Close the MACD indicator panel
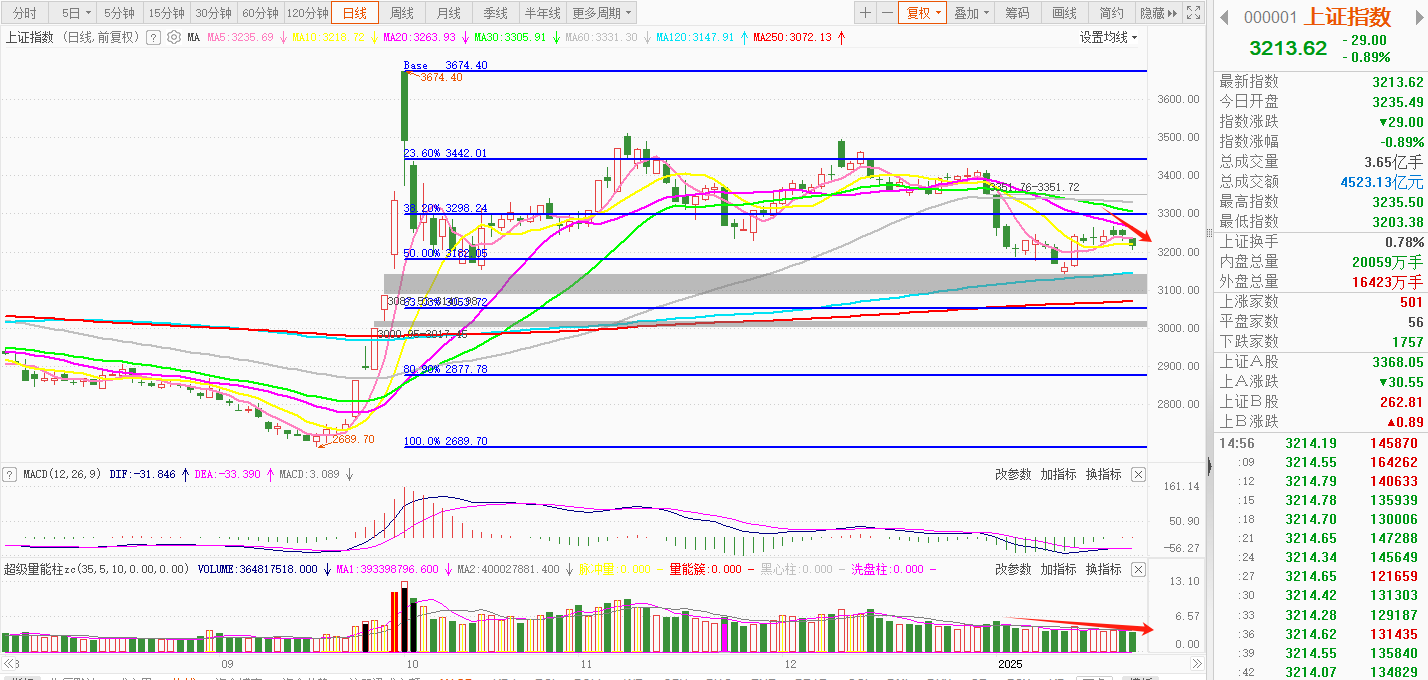Screen dimensions: 1428x680 point(1138,474)
